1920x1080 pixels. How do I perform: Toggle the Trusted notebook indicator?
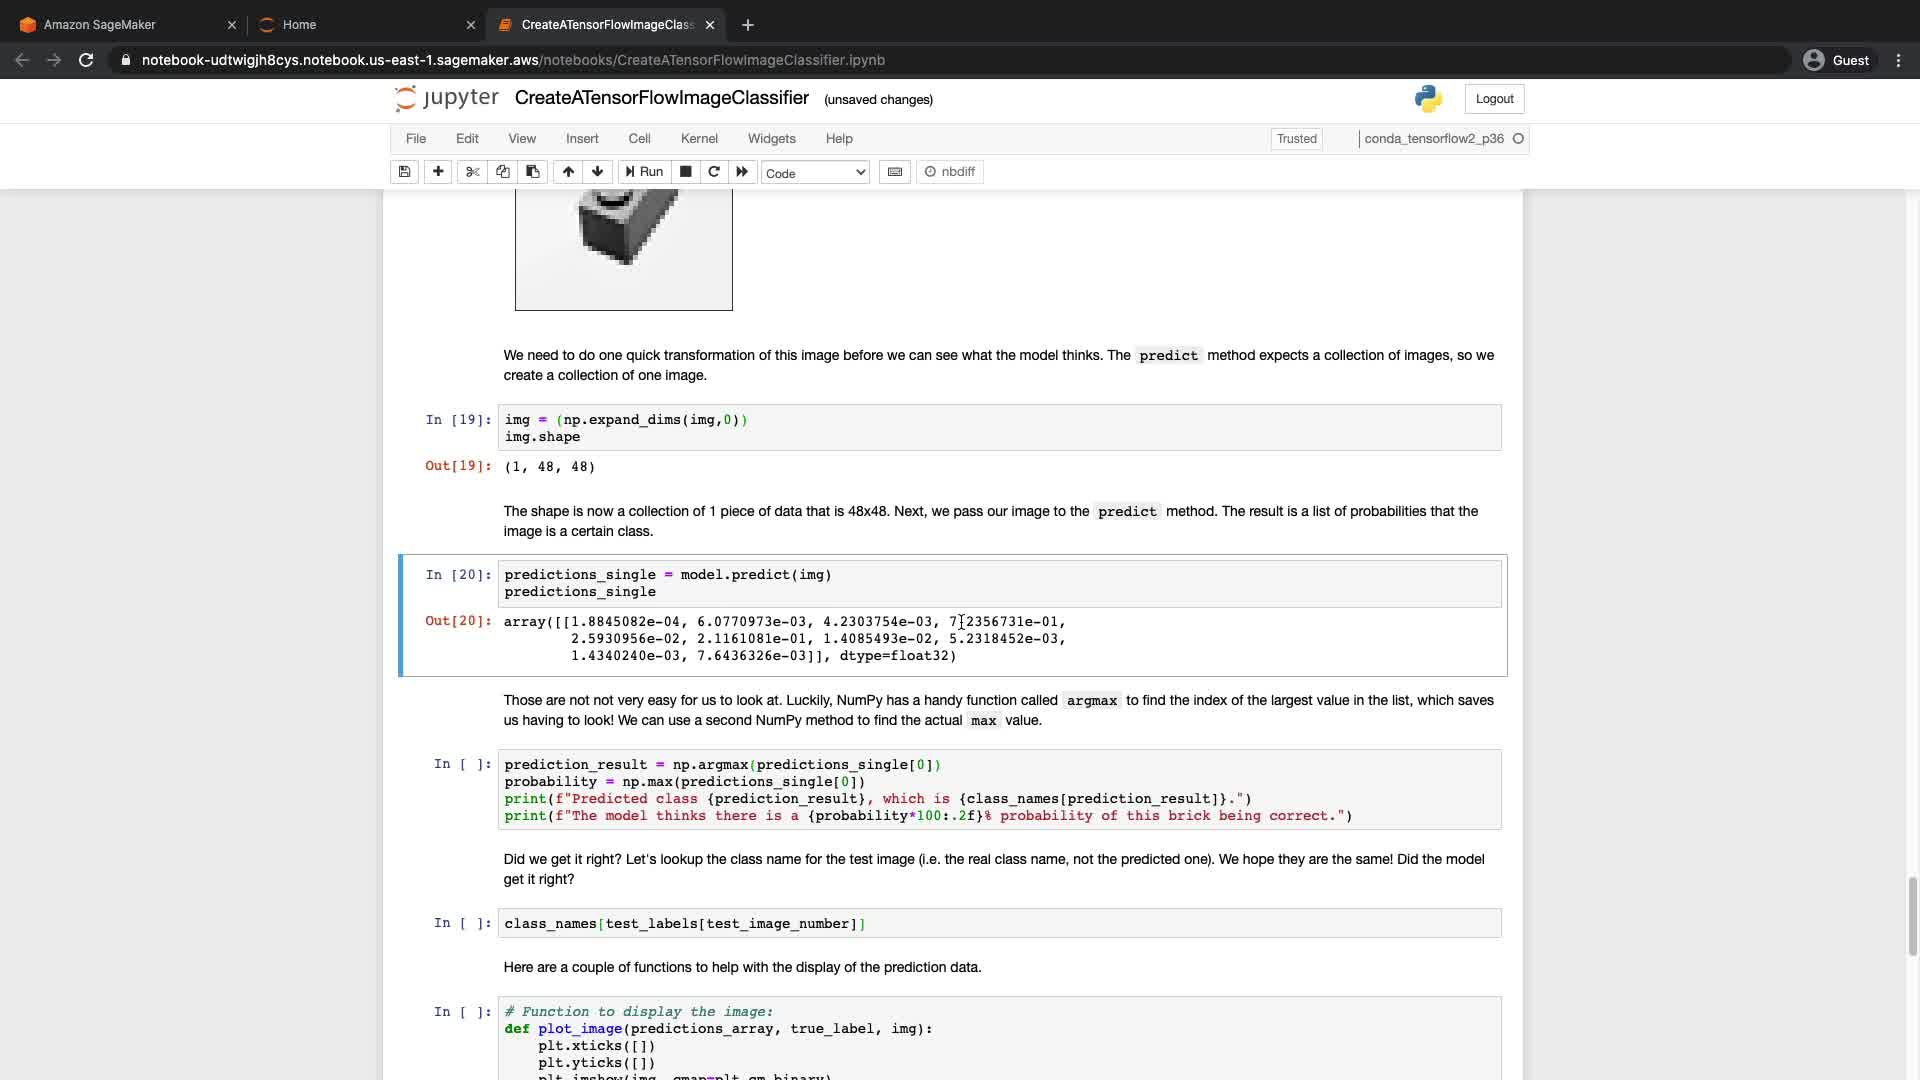coord(1296,139)
